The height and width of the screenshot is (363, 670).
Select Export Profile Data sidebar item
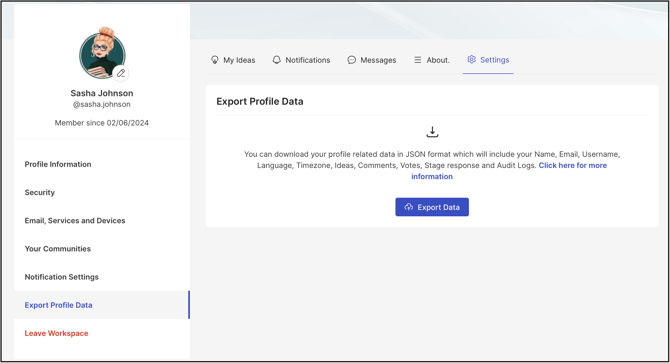click(102, 305)
